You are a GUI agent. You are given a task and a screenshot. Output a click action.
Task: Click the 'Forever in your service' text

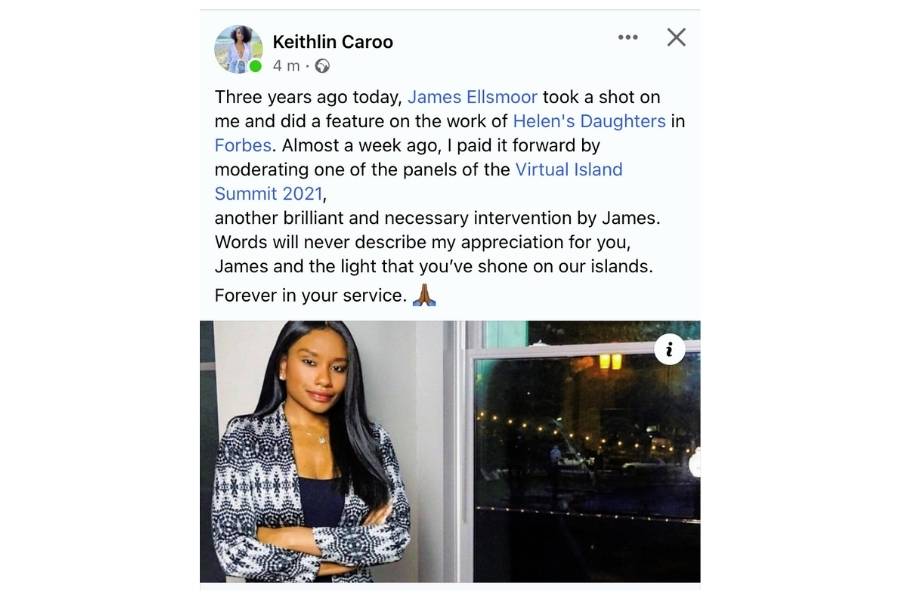(311, 295)
